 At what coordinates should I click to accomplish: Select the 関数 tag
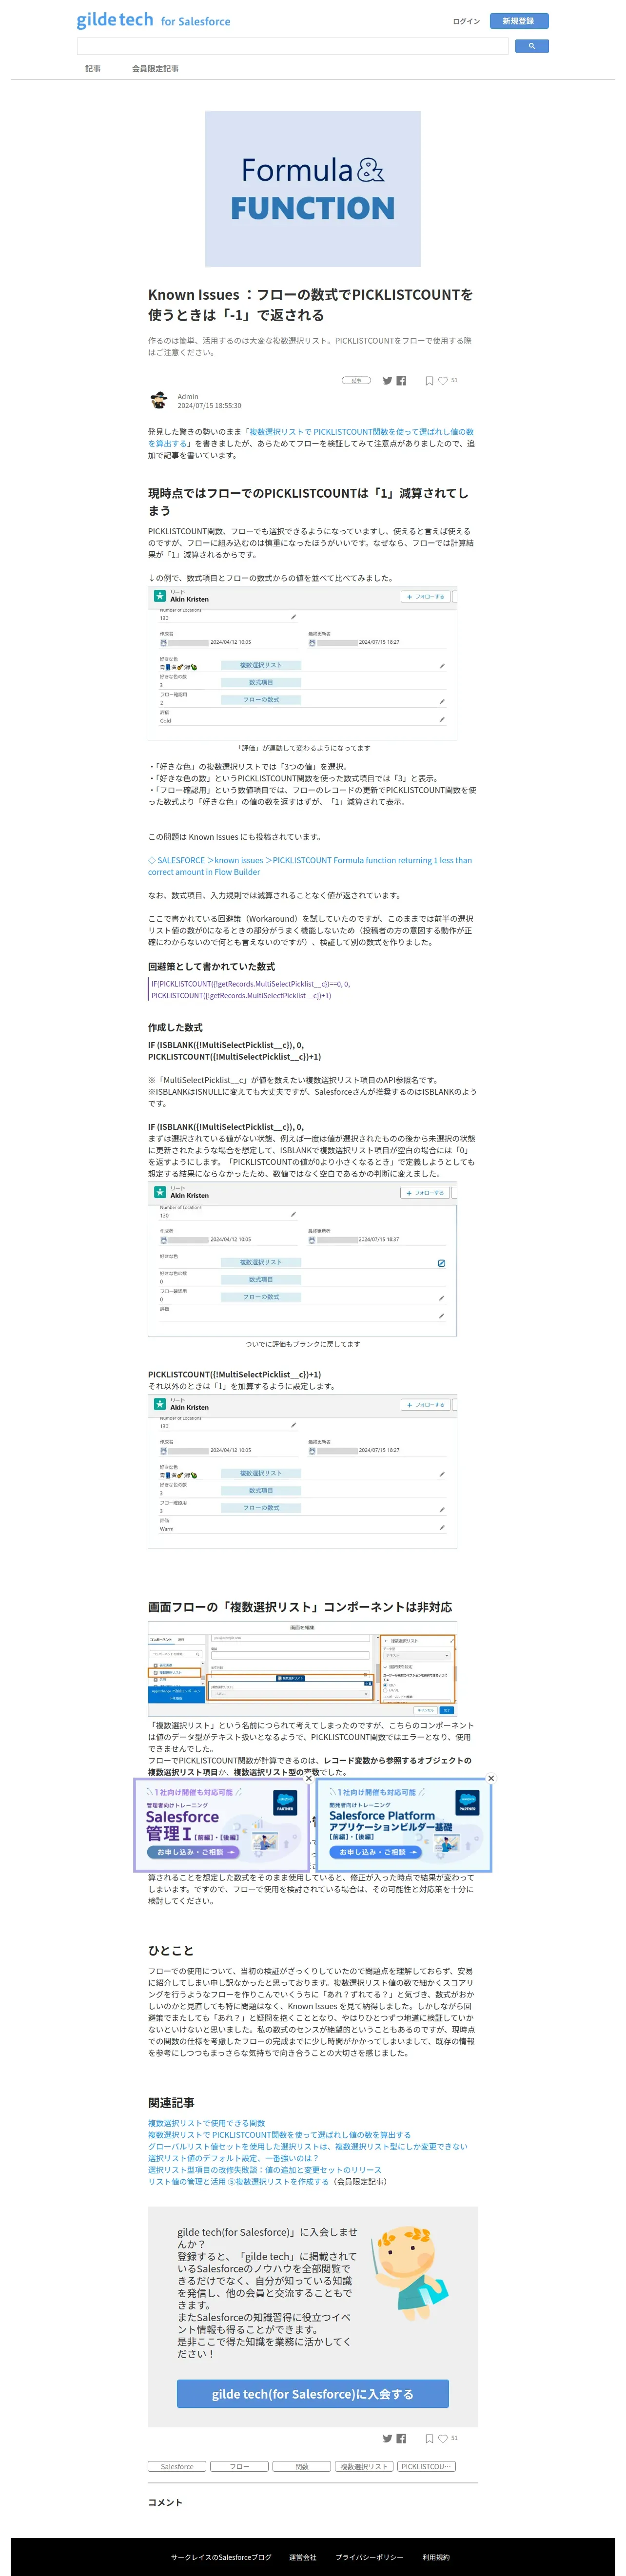pyautogui.click(x=302, y=2466)
